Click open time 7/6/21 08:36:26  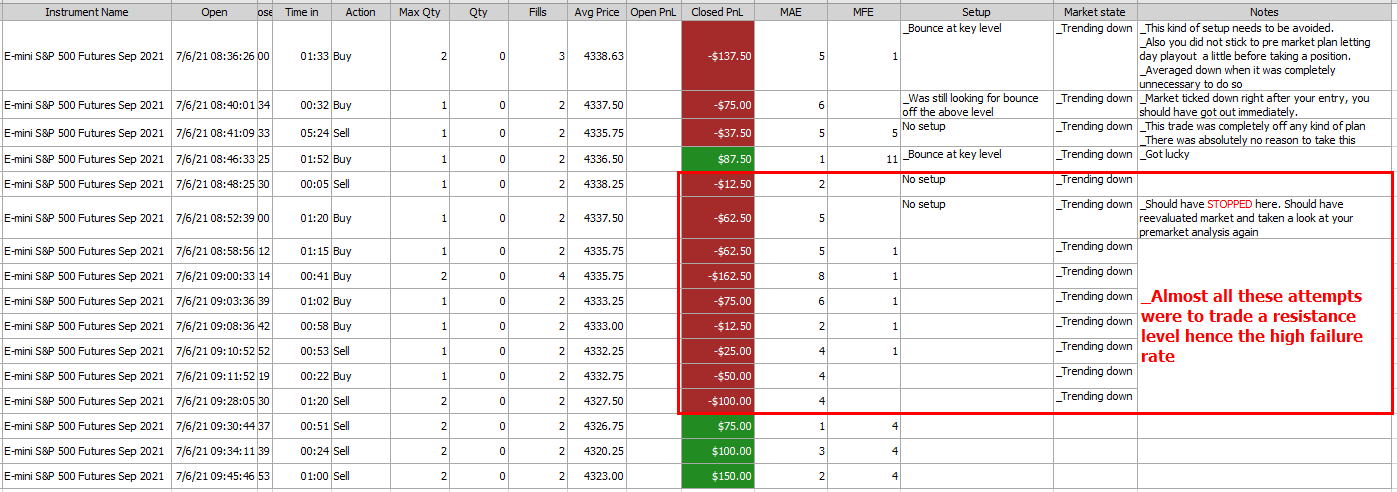214,56
